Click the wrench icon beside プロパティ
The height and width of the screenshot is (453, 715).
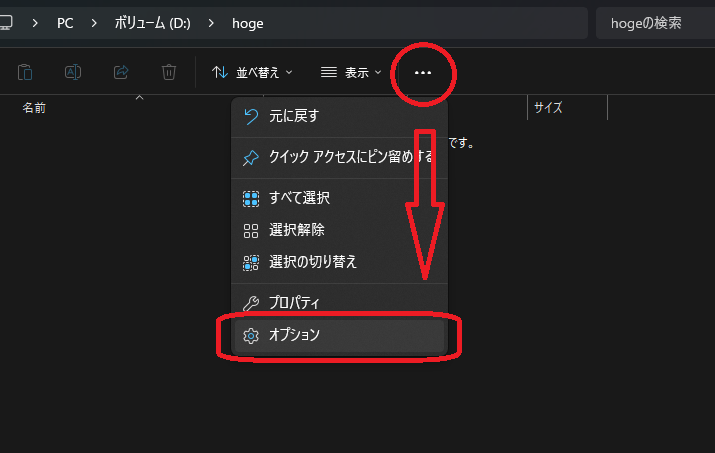point(251,303)
